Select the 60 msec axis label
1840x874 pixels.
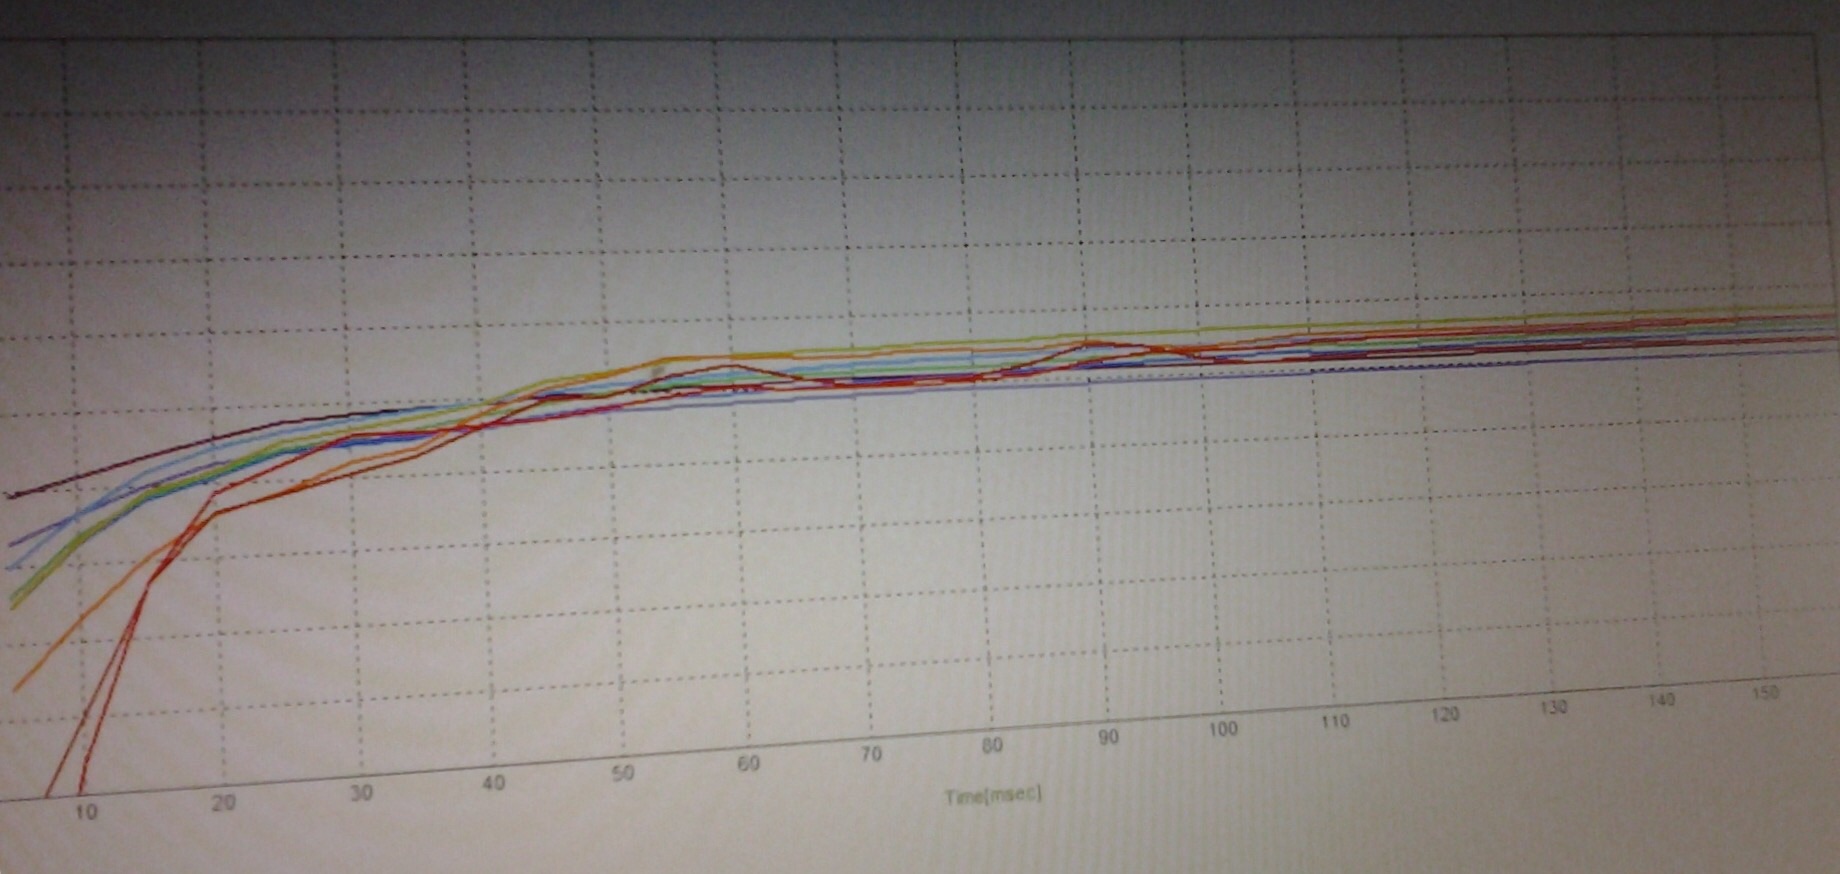click(748, 764)
